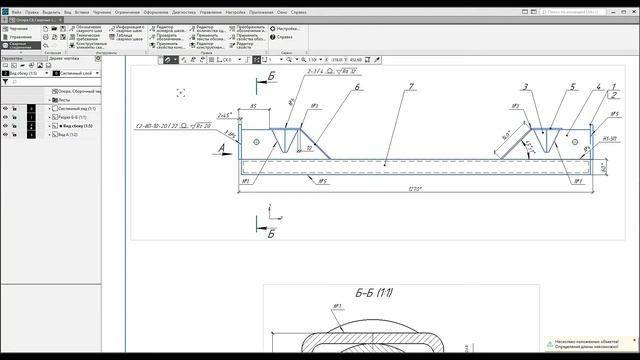Toggle lock icon of Разрез Б-Б row
This screenshot has width=640, height=360.
coord(14,118)
